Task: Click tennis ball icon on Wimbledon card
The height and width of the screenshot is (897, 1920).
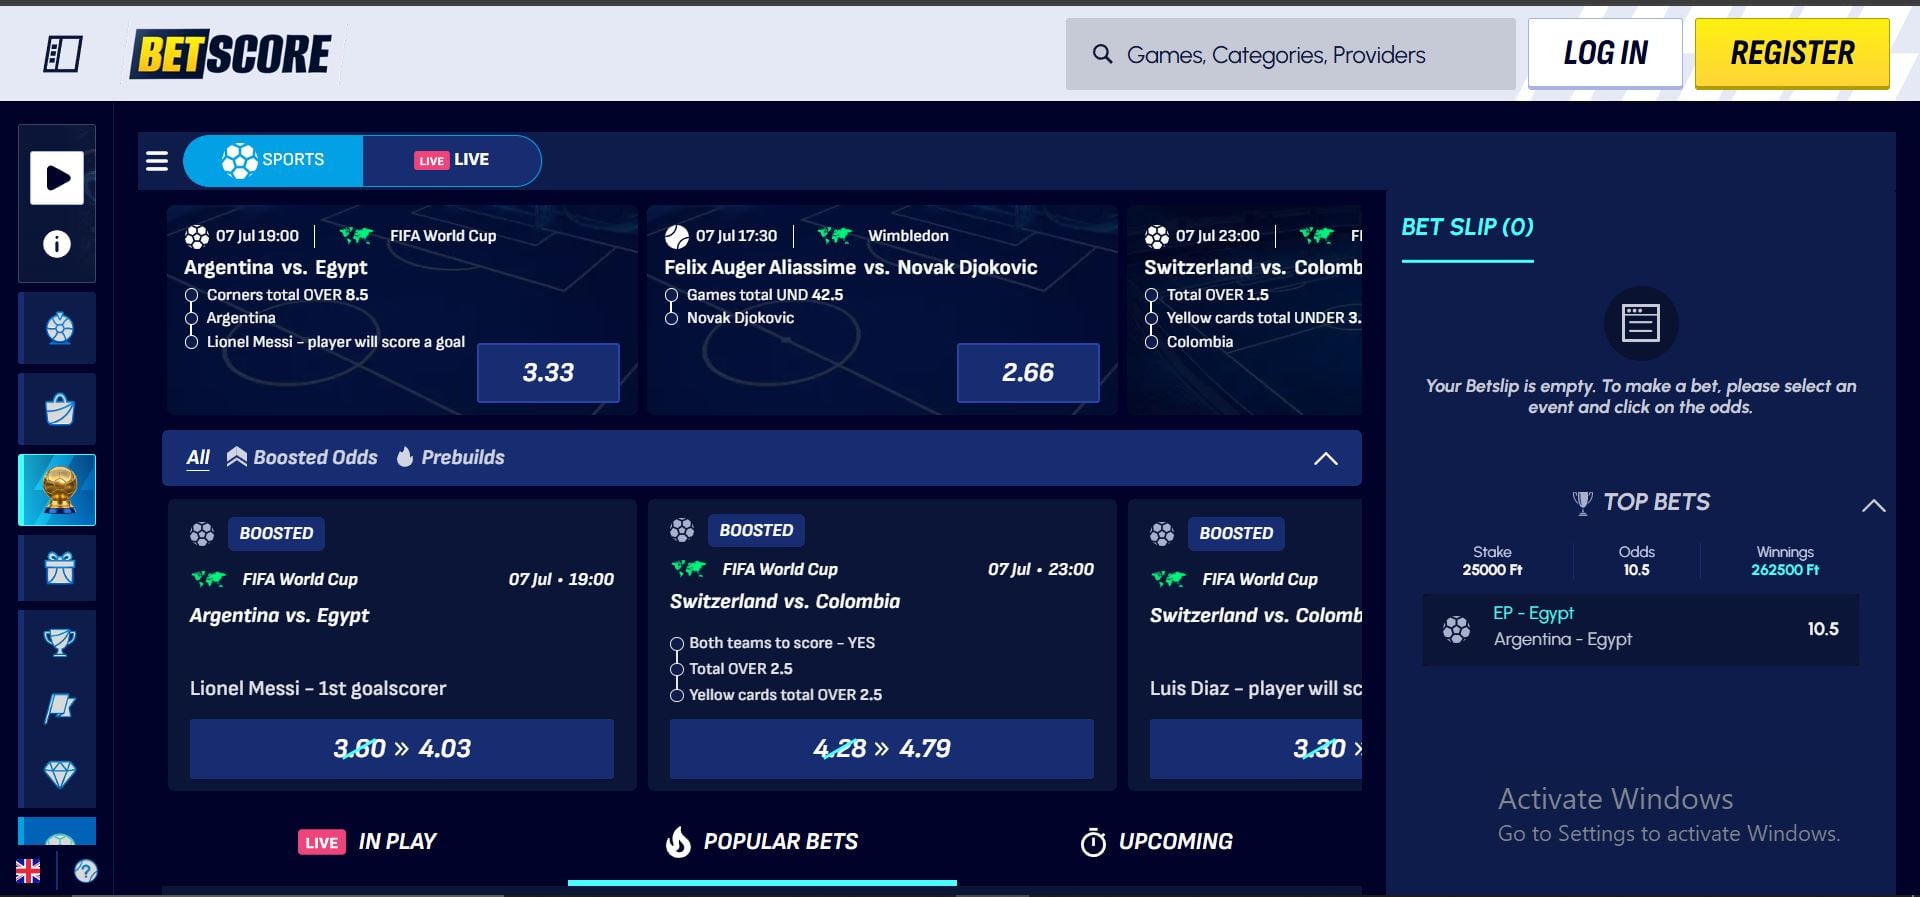Action: click(677, 236)
